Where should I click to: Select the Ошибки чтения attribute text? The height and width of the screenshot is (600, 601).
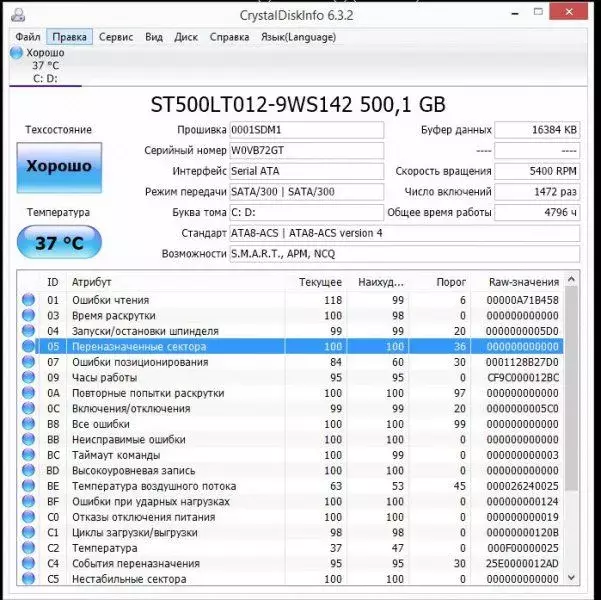110,300
